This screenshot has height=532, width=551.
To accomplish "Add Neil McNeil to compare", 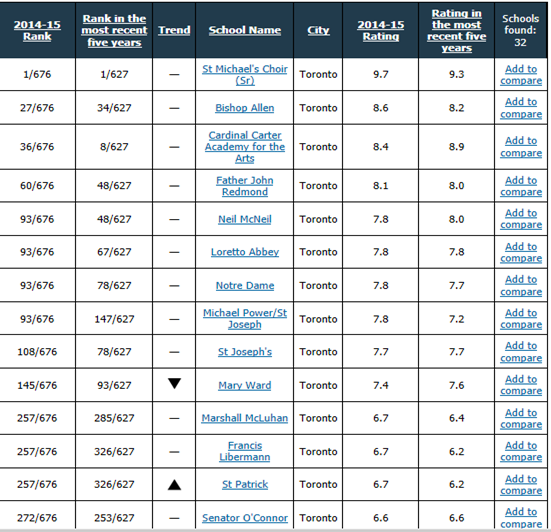I will point(521,219).
